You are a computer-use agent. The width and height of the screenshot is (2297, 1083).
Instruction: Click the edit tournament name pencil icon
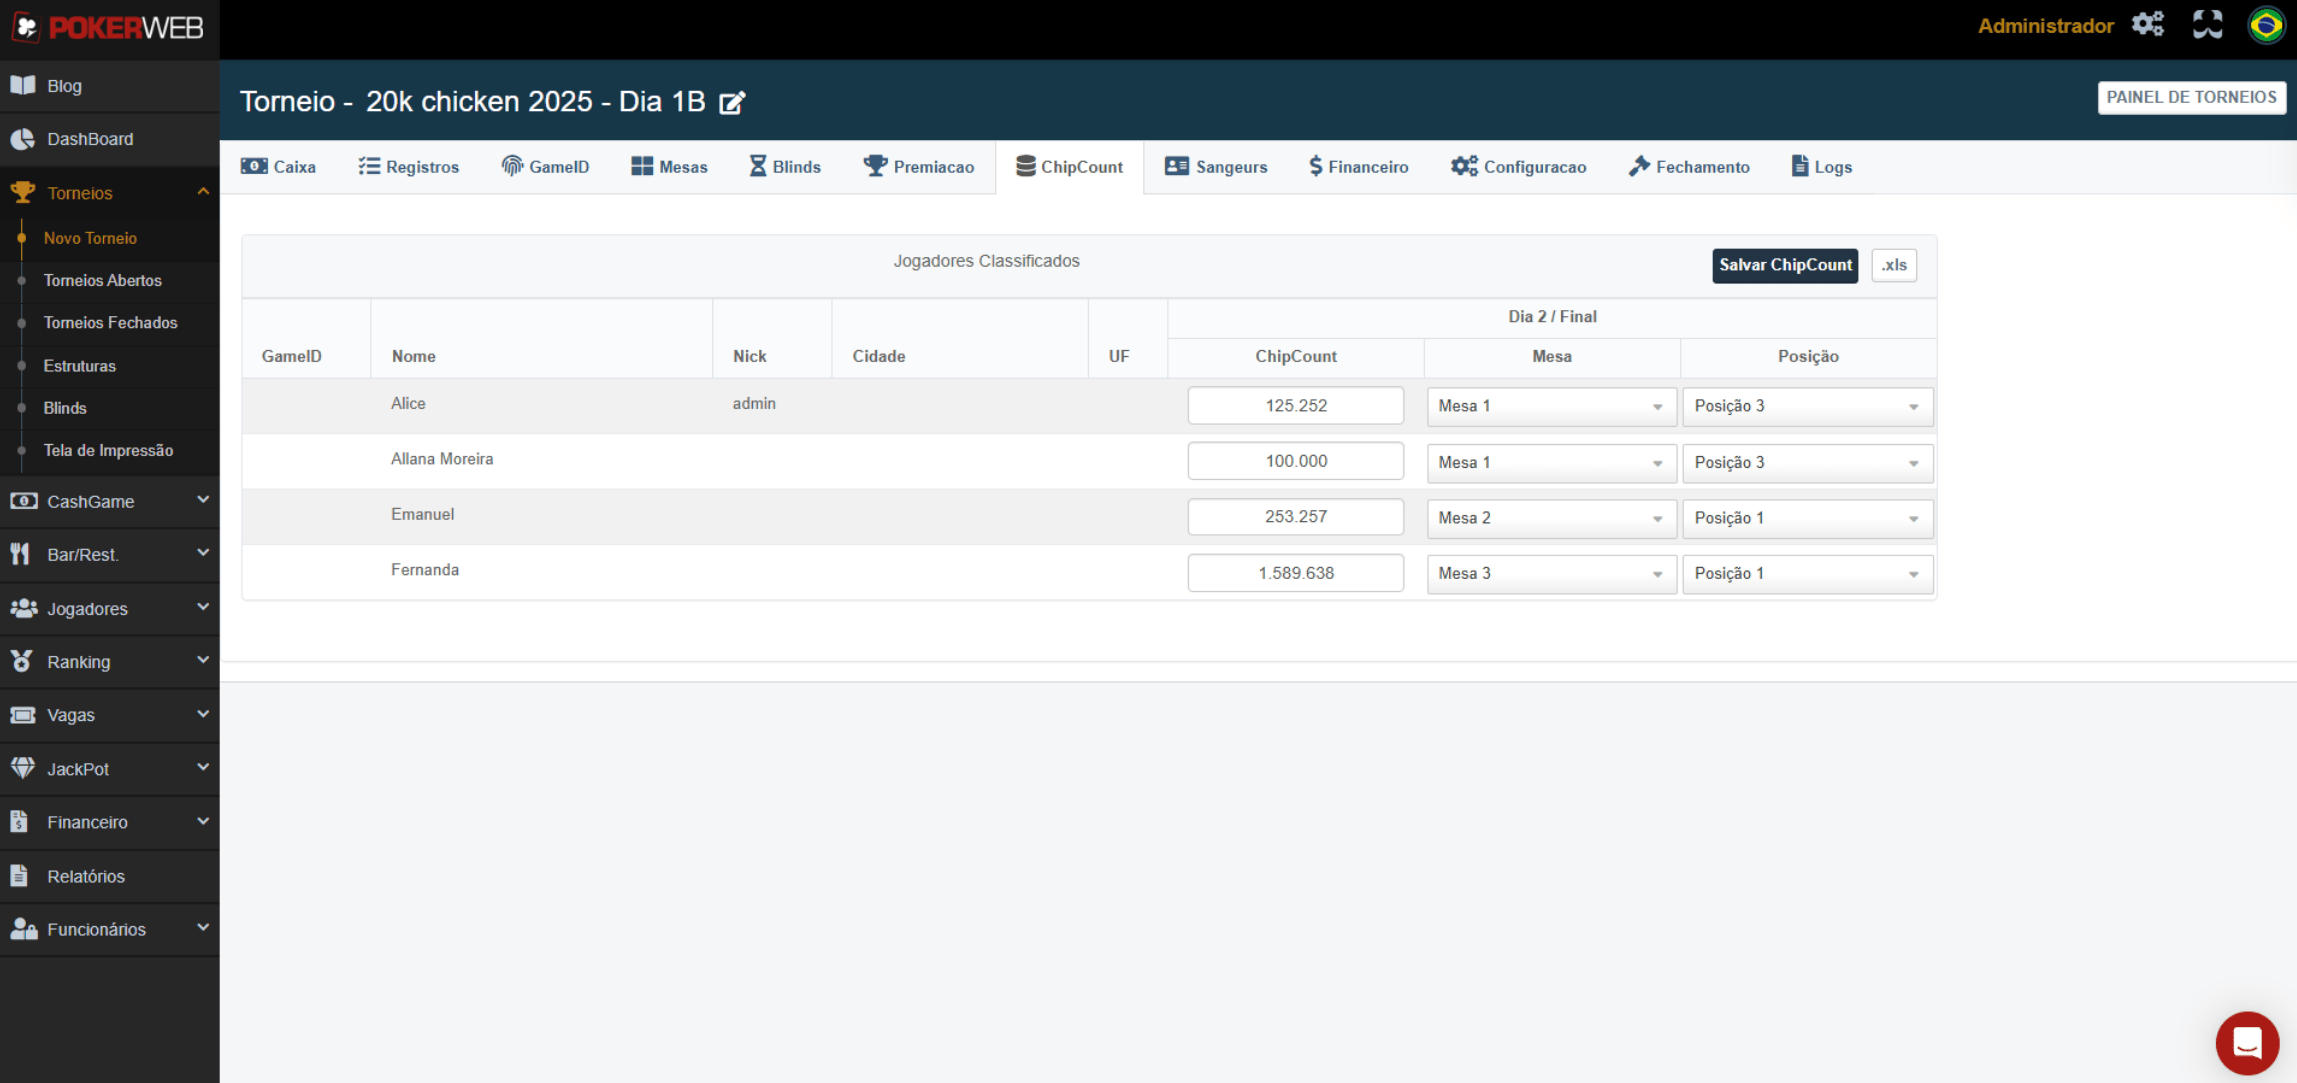click(x=732, y=103)
